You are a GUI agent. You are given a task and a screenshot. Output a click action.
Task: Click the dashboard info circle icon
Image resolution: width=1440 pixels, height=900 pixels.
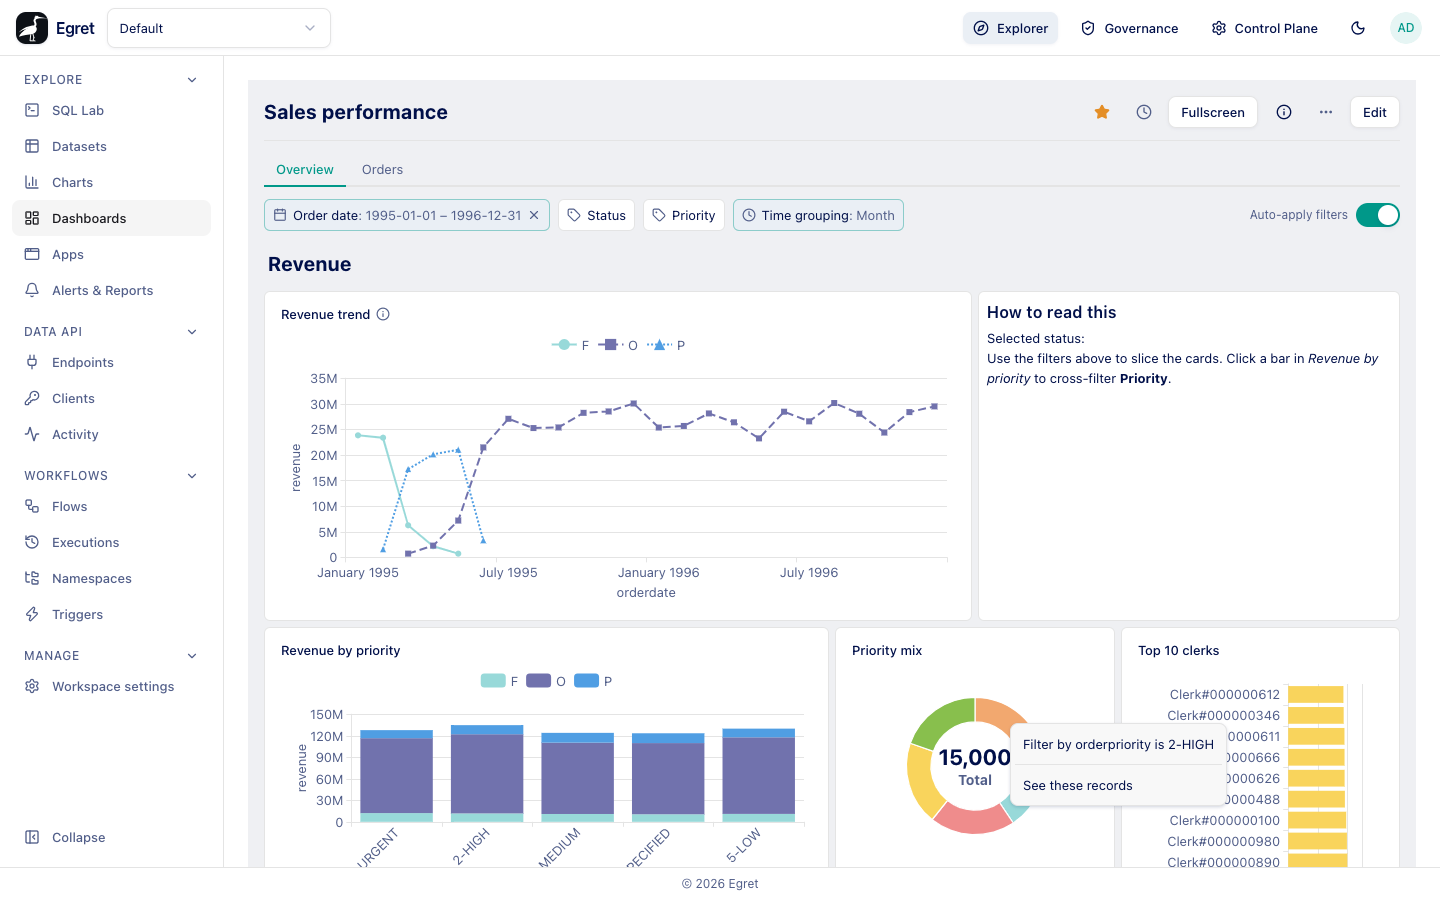click(x=1284, y=112)
